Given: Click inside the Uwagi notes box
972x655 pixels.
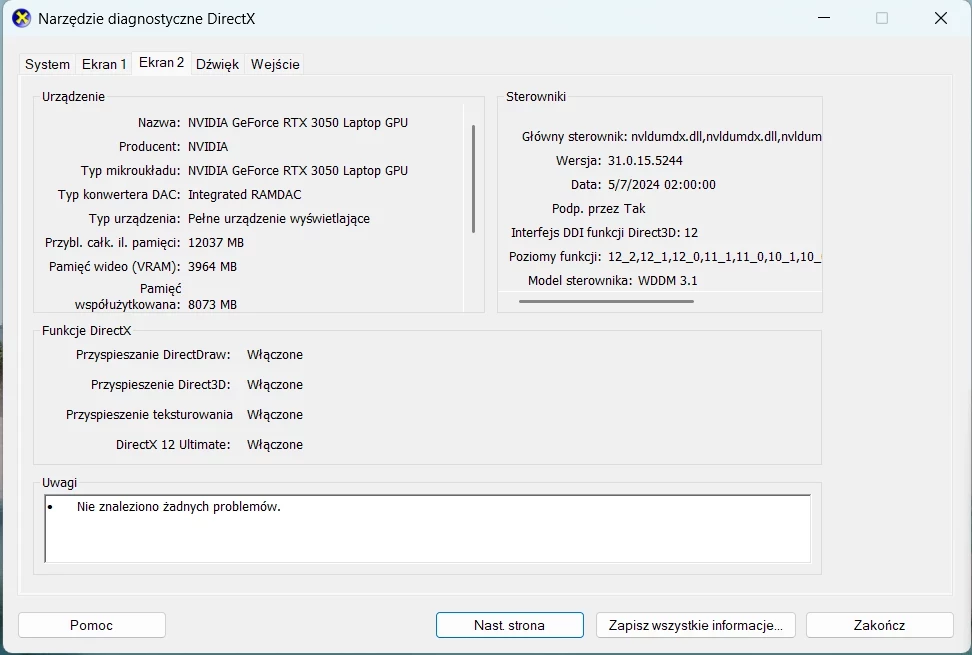Looking at the screenshot, I should (428, 529).
